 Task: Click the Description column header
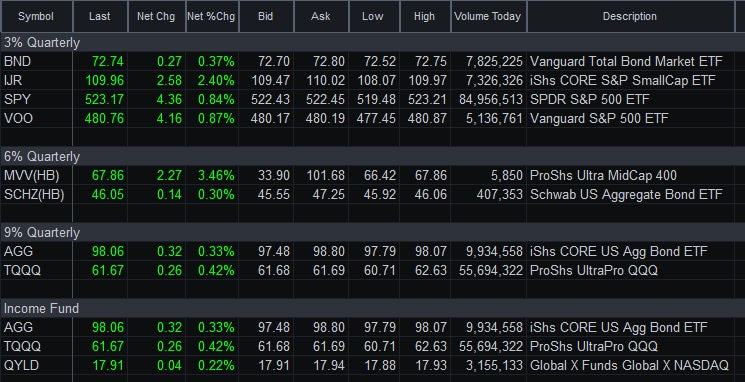630,16
